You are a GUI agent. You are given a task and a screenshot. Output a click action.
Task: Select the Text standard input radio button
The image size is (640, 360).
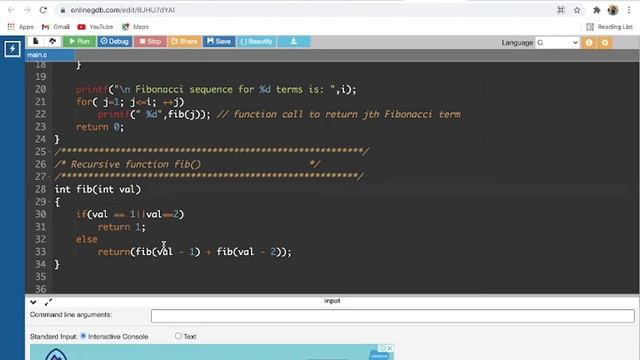[178, 336]
